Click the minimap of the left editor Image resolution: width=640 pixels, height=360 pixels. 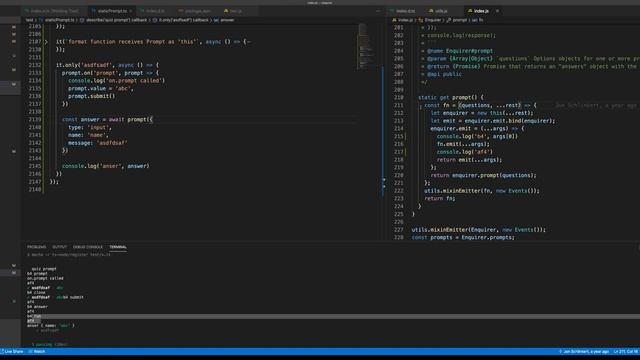[x=366, y=46]
